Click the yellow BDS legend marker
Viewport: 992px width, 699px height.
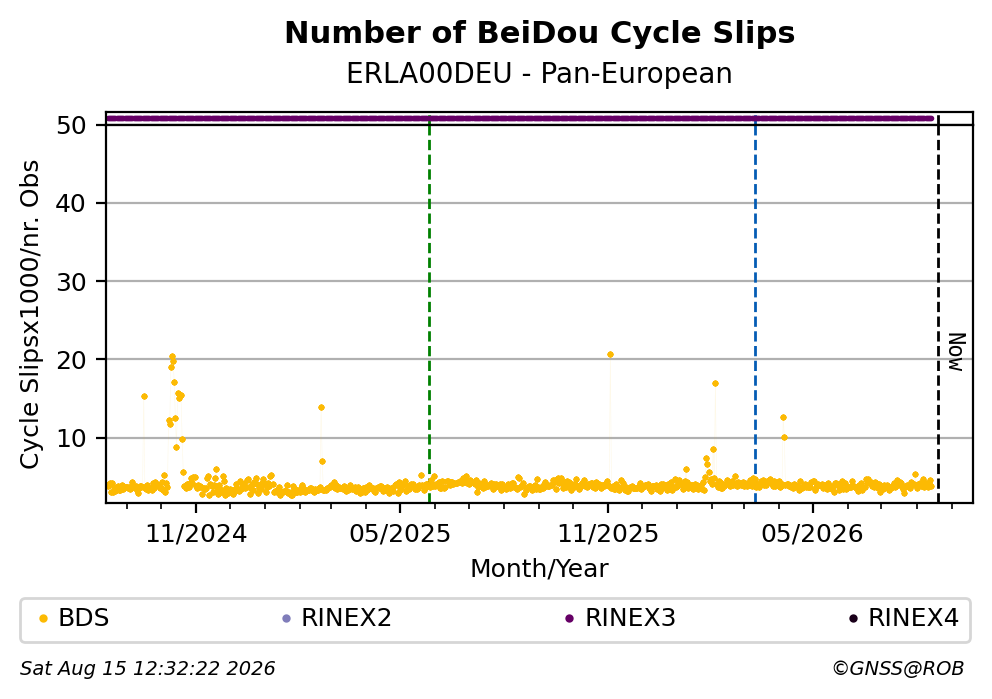43,619
